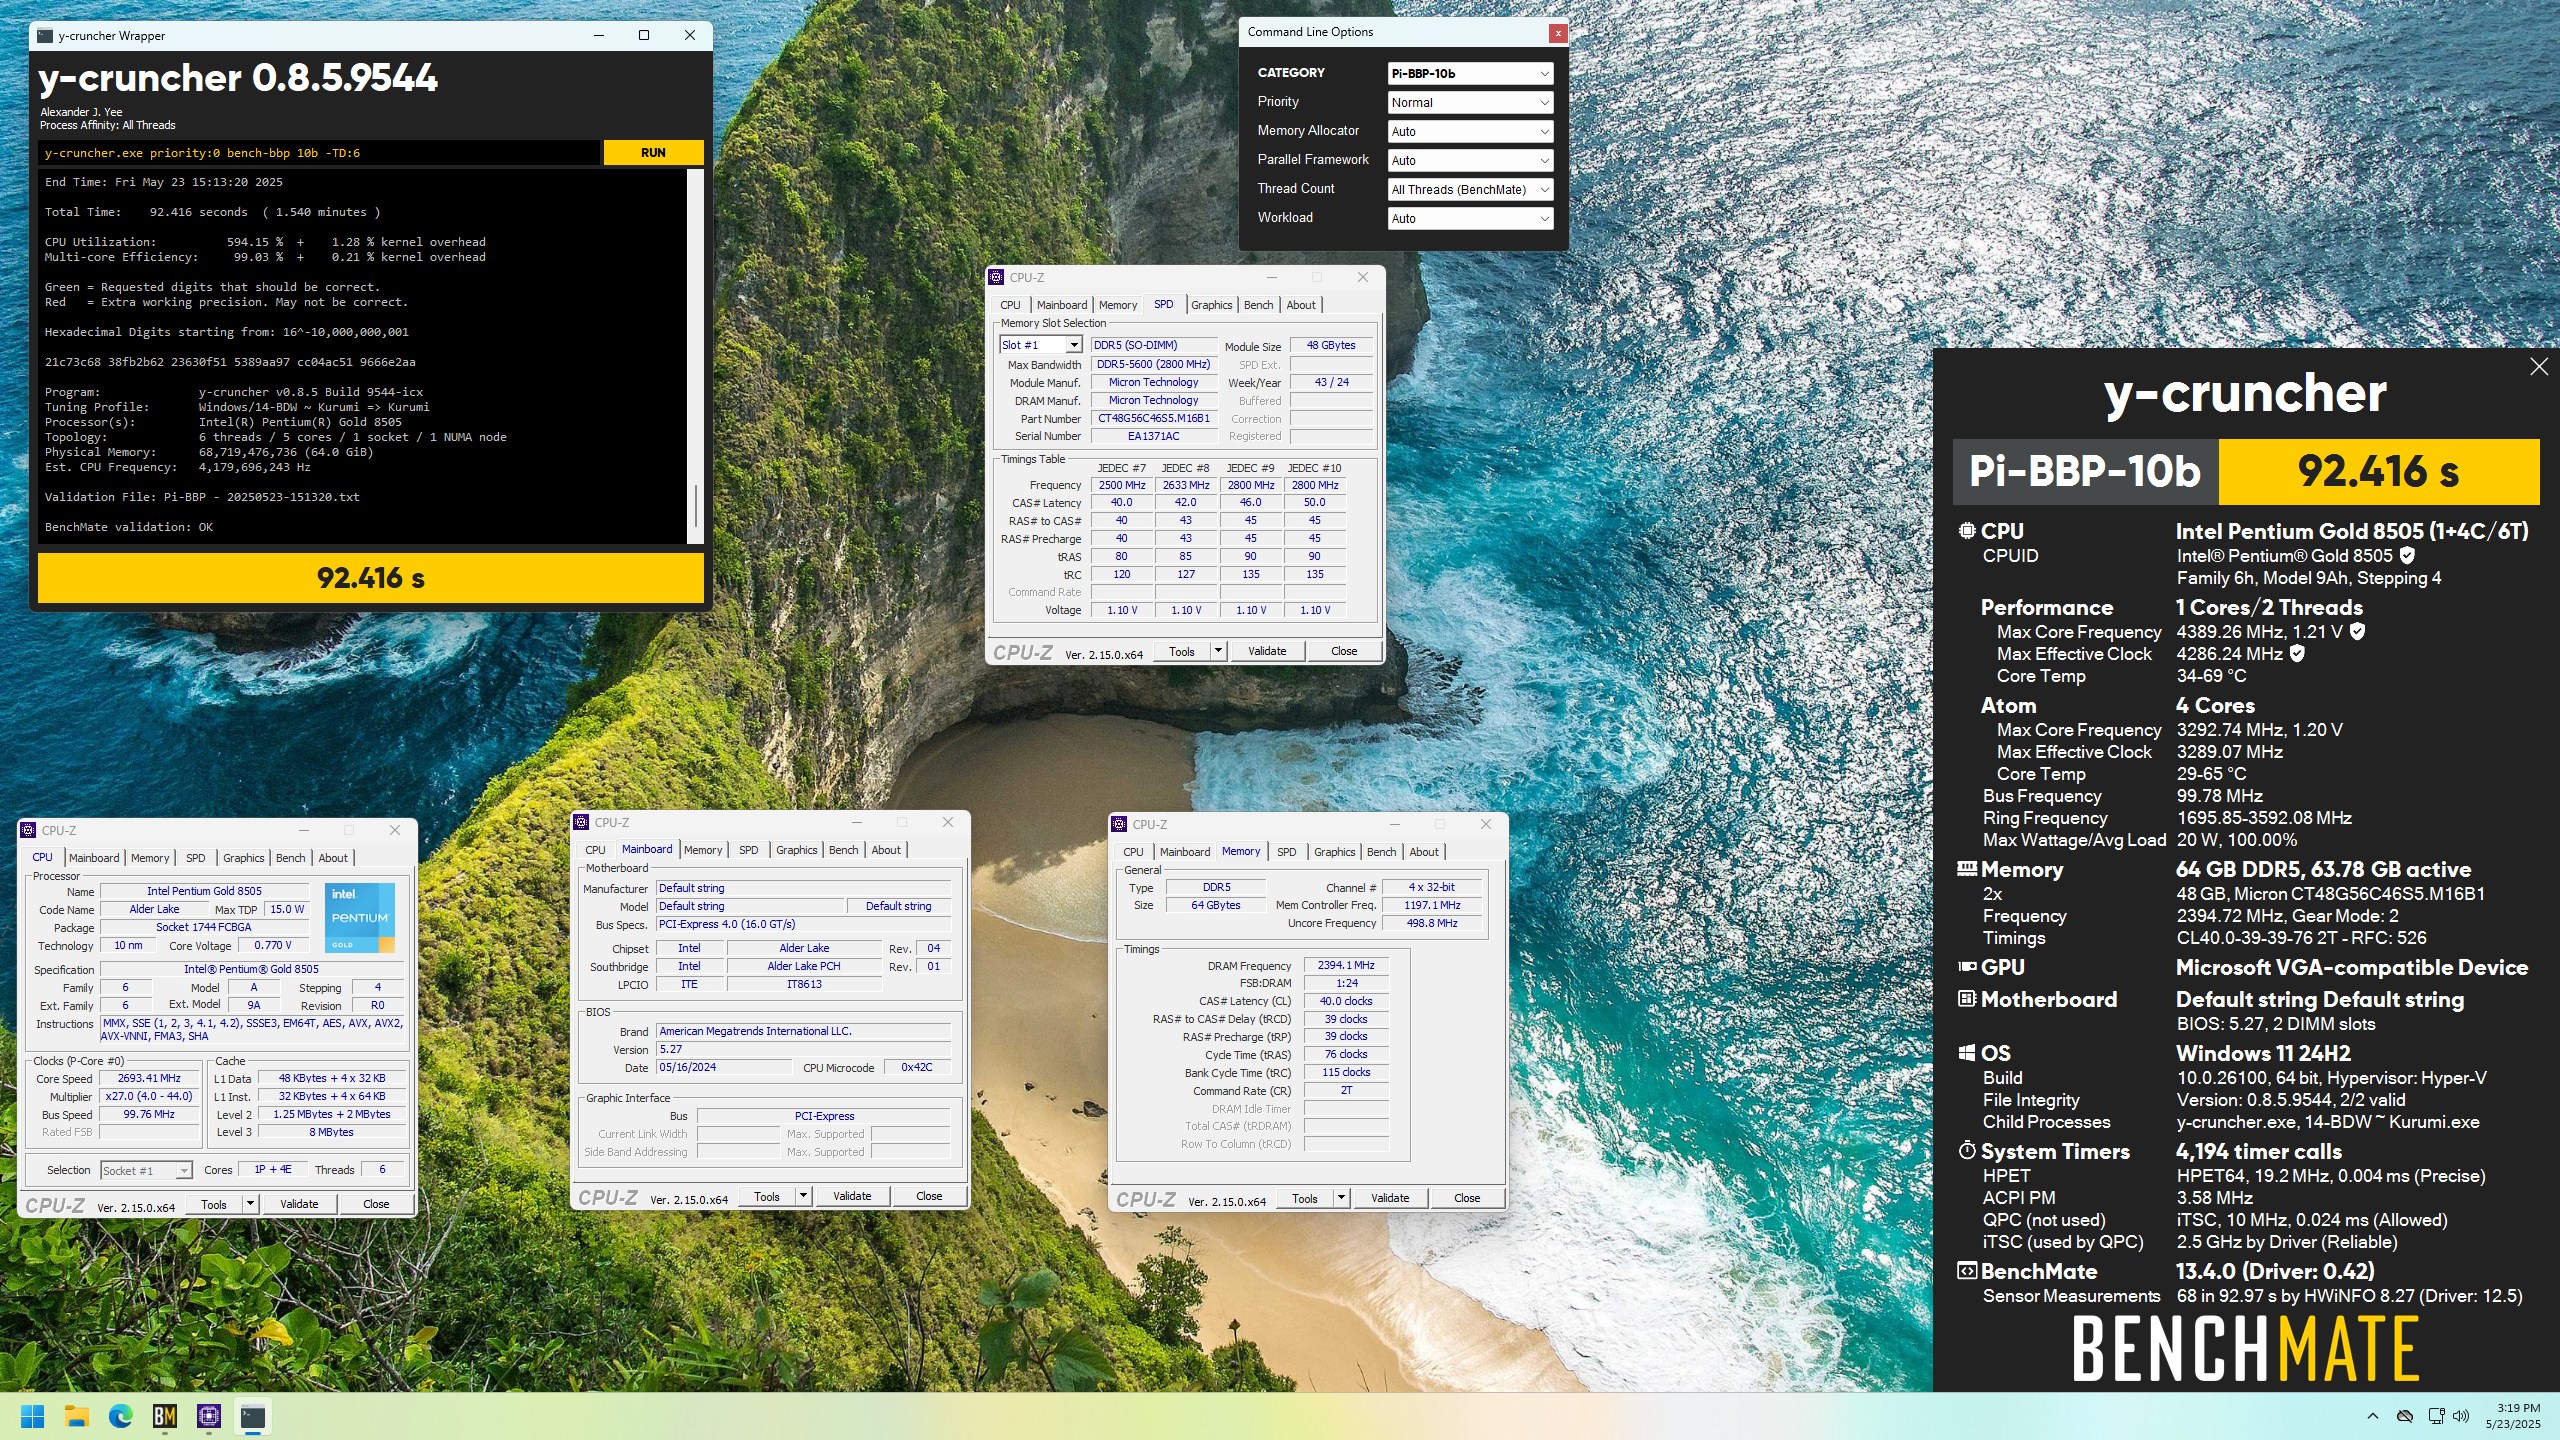
Task: Select Mainboard tab in CPU window
Action: tap(94, 858)
